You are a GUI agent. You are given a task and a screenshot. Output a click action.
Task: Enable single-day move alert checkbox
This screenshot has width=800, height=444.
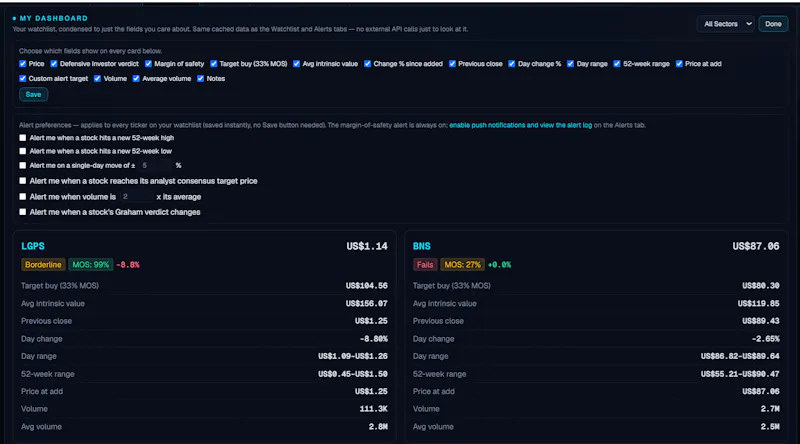tap(22, 165)
